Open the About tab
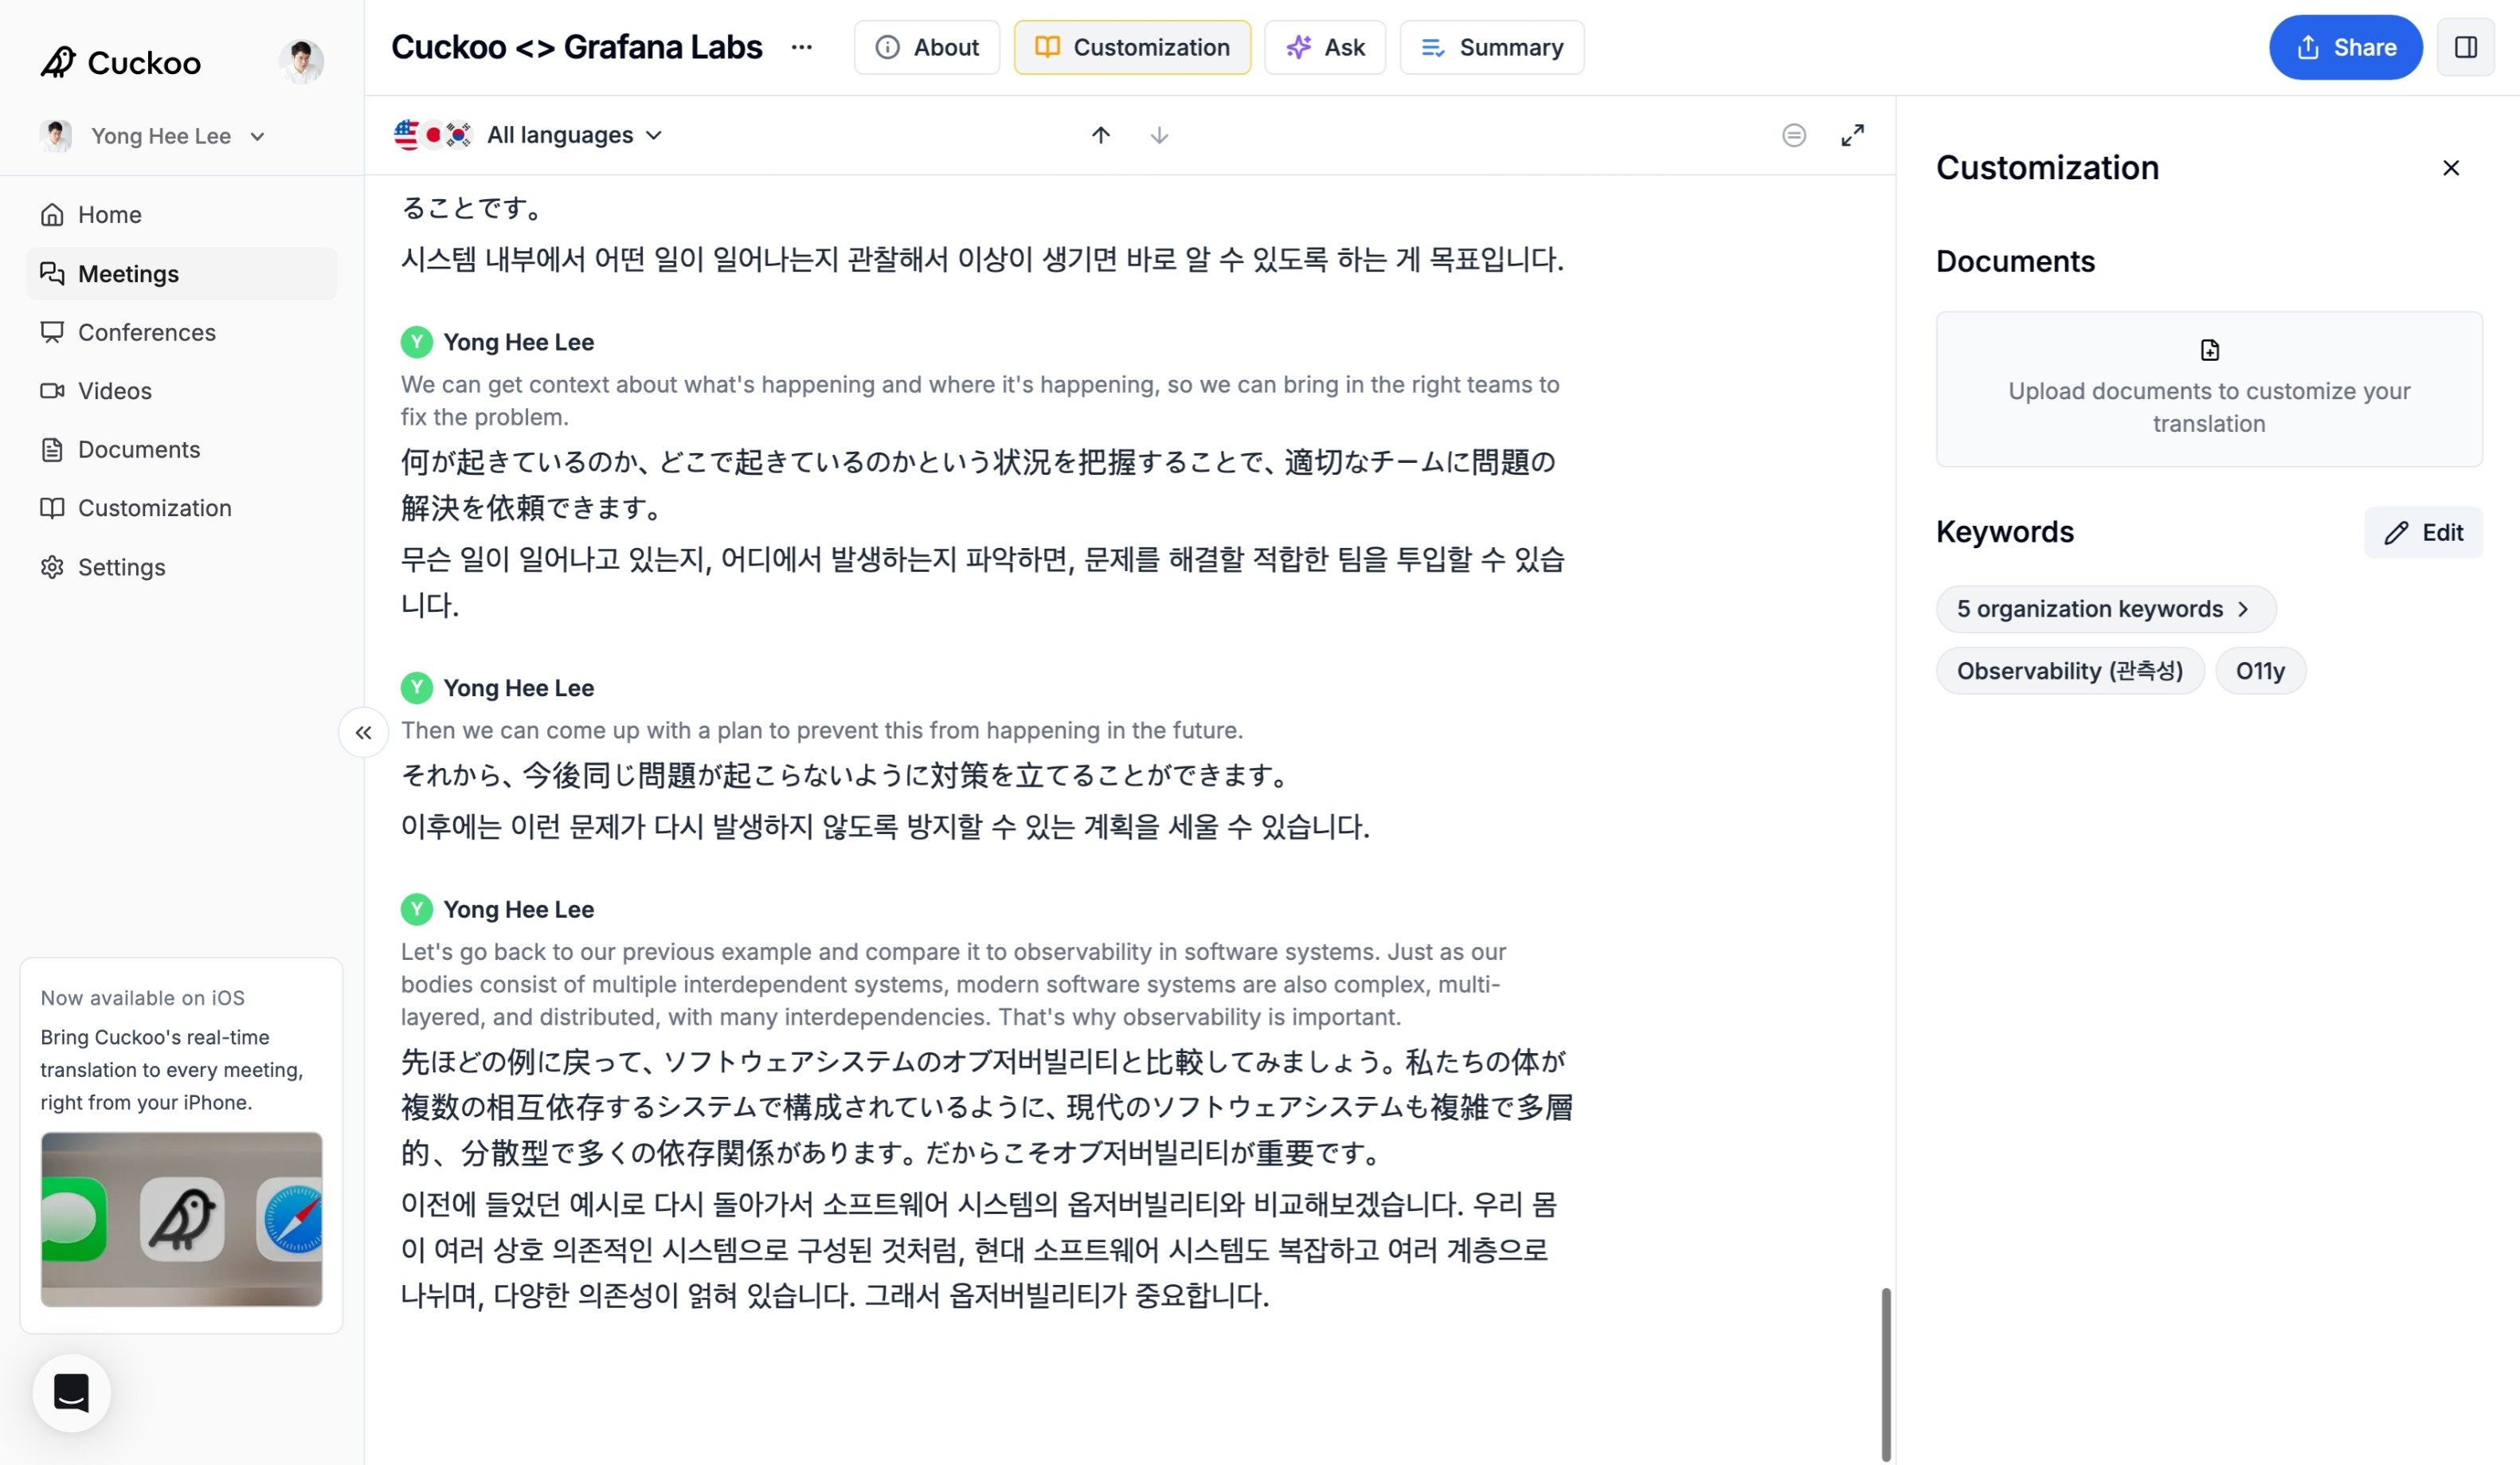This screenshot has width=2520, height=1465. tap(926, 47)
